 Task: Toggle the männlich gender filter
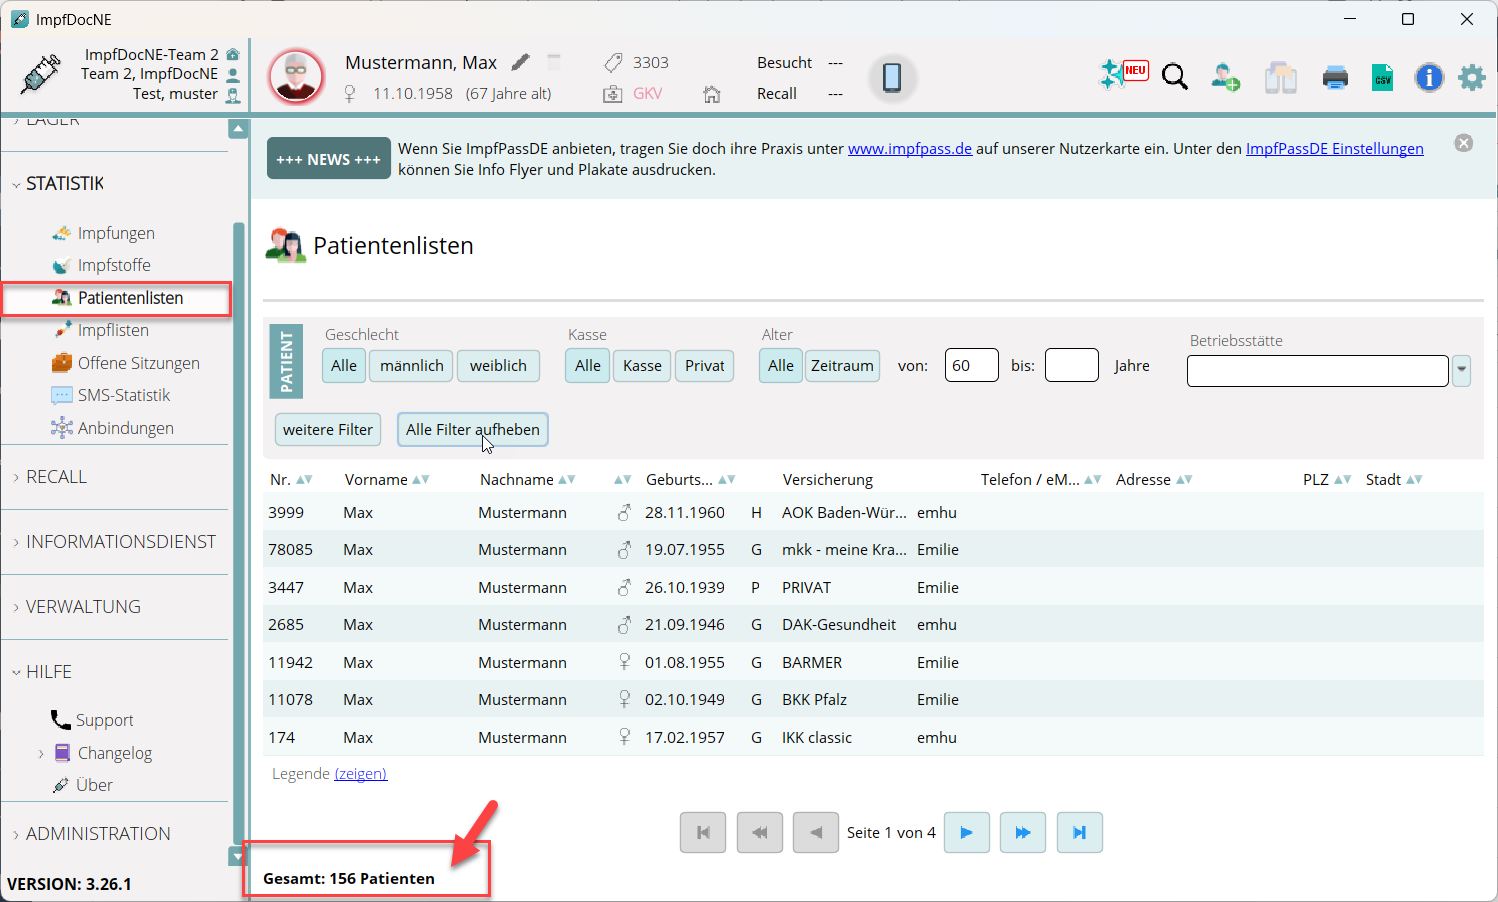(411, 366)
